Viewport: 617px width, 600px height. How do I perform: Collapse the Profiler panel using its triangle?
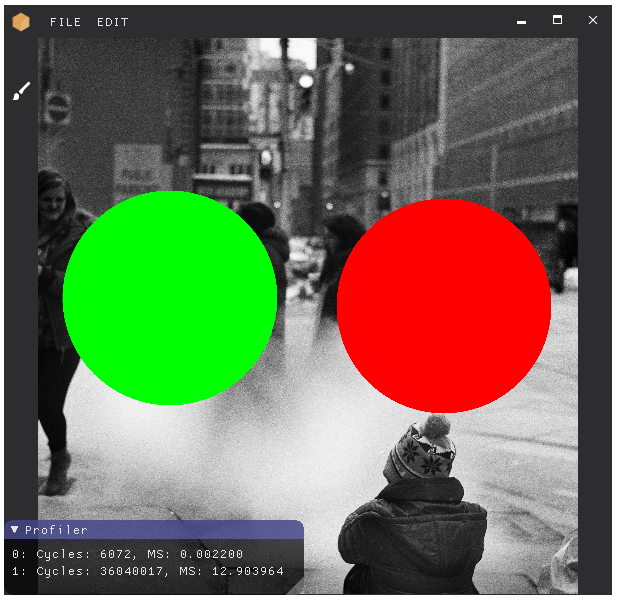pyautogui.click(x=14, y=530)
